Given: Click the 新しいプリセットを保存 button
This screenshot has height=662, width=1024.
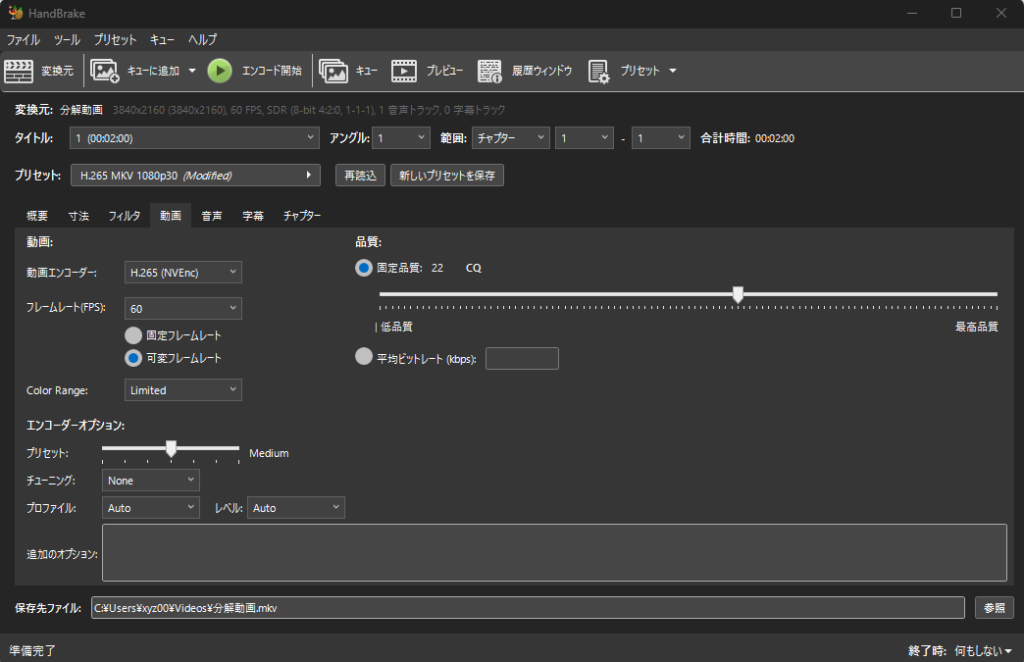Looking at the screenshot, I should 447,176.
